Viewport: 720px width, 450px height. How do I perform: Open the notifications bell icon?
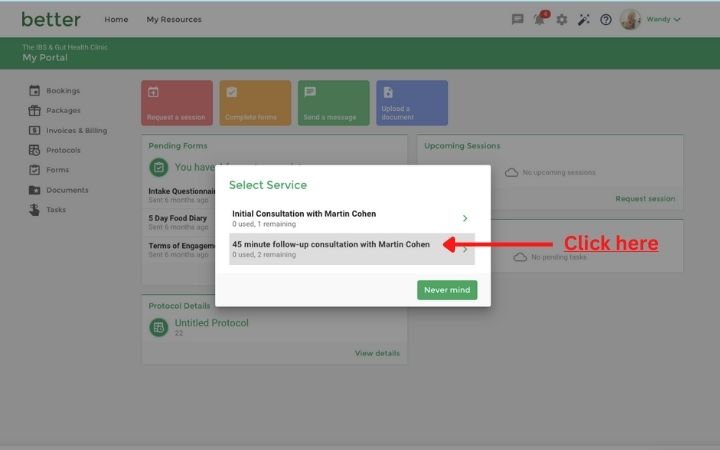[540, 19]
